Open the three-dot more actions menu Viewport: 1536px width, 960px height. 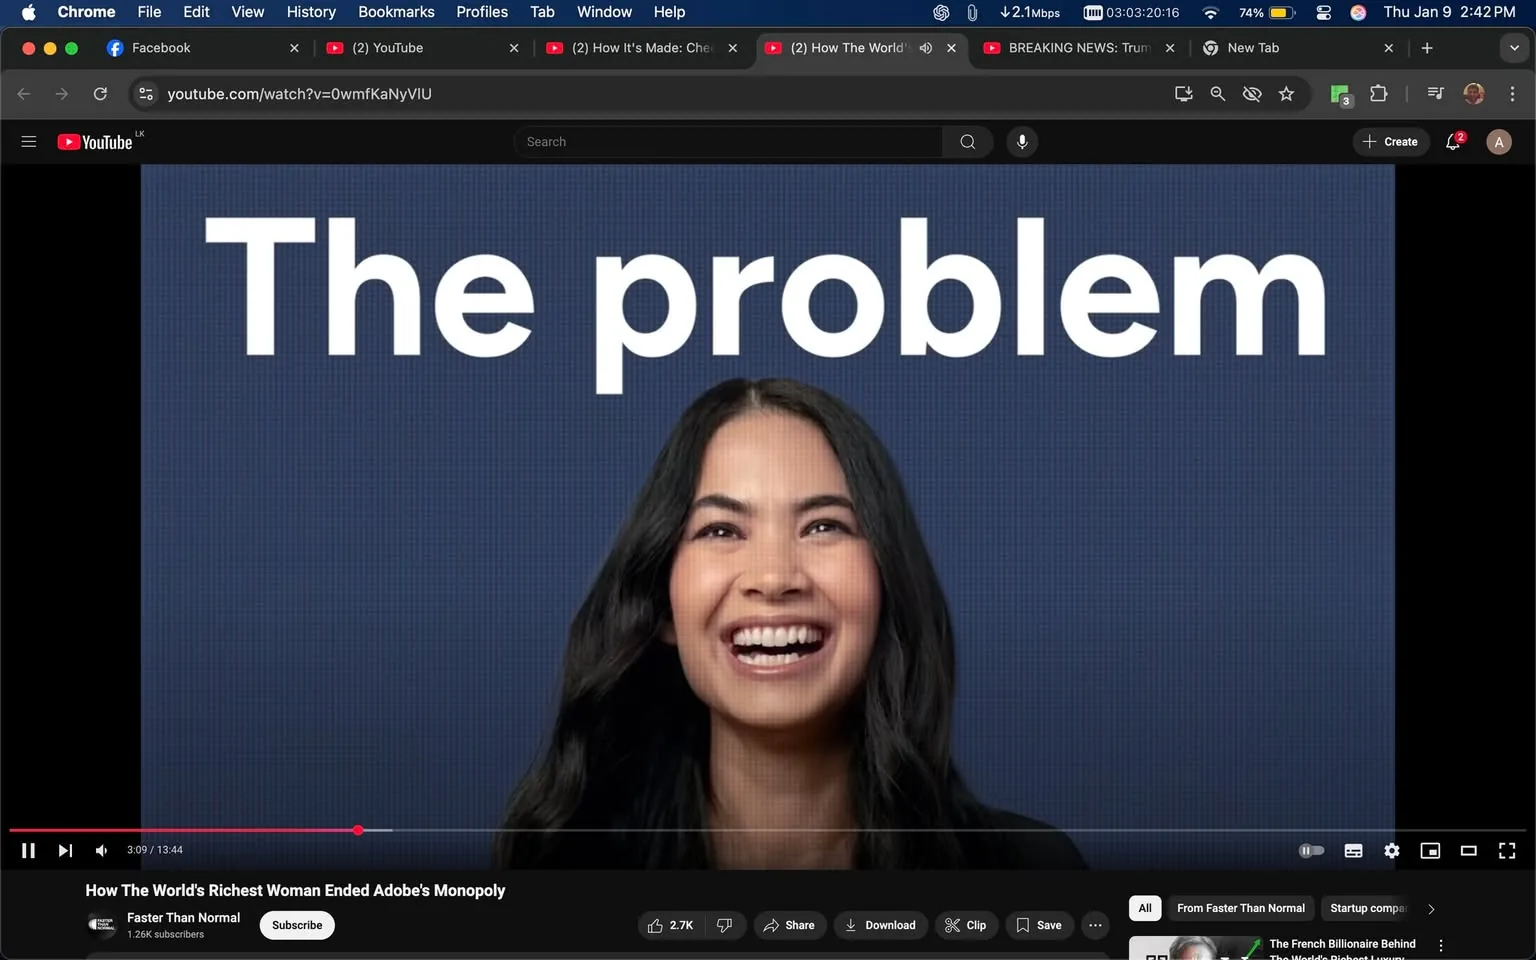(1094, 925)
